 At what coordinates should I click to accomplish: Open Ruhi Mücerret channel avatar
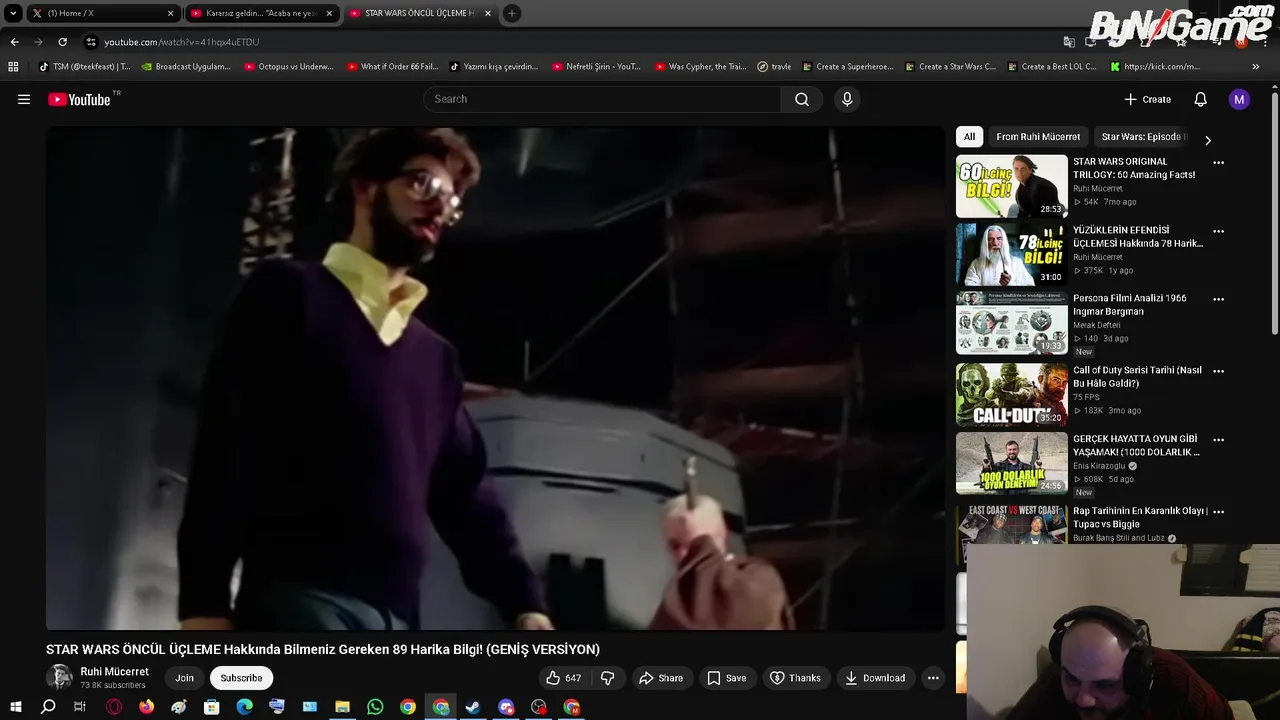coord(59,678)
